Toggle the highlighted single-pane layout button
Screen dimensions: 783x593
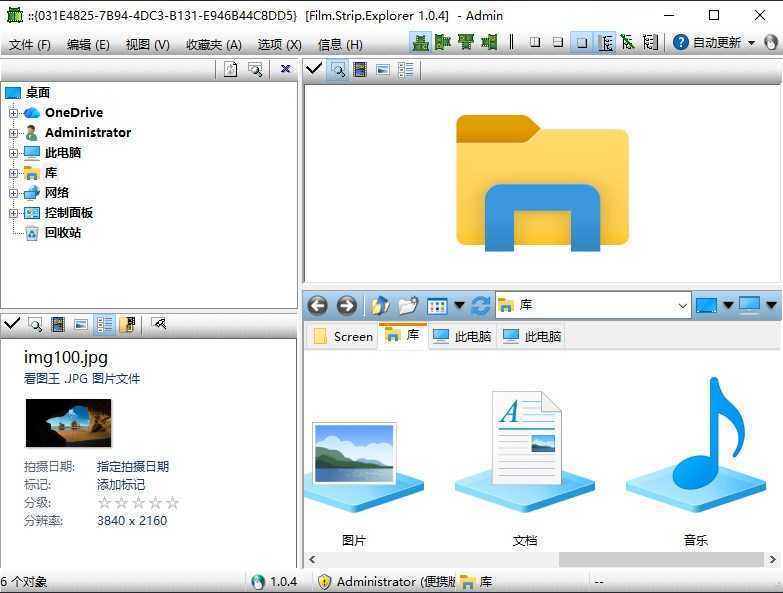click(x=582, y=42)
